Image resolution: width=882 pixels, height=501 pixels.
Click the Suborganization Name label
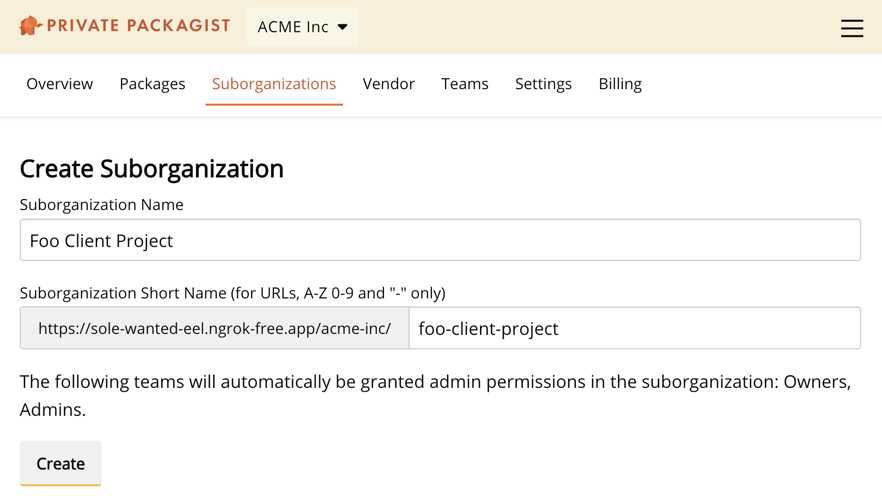click(x=102, y=204)
